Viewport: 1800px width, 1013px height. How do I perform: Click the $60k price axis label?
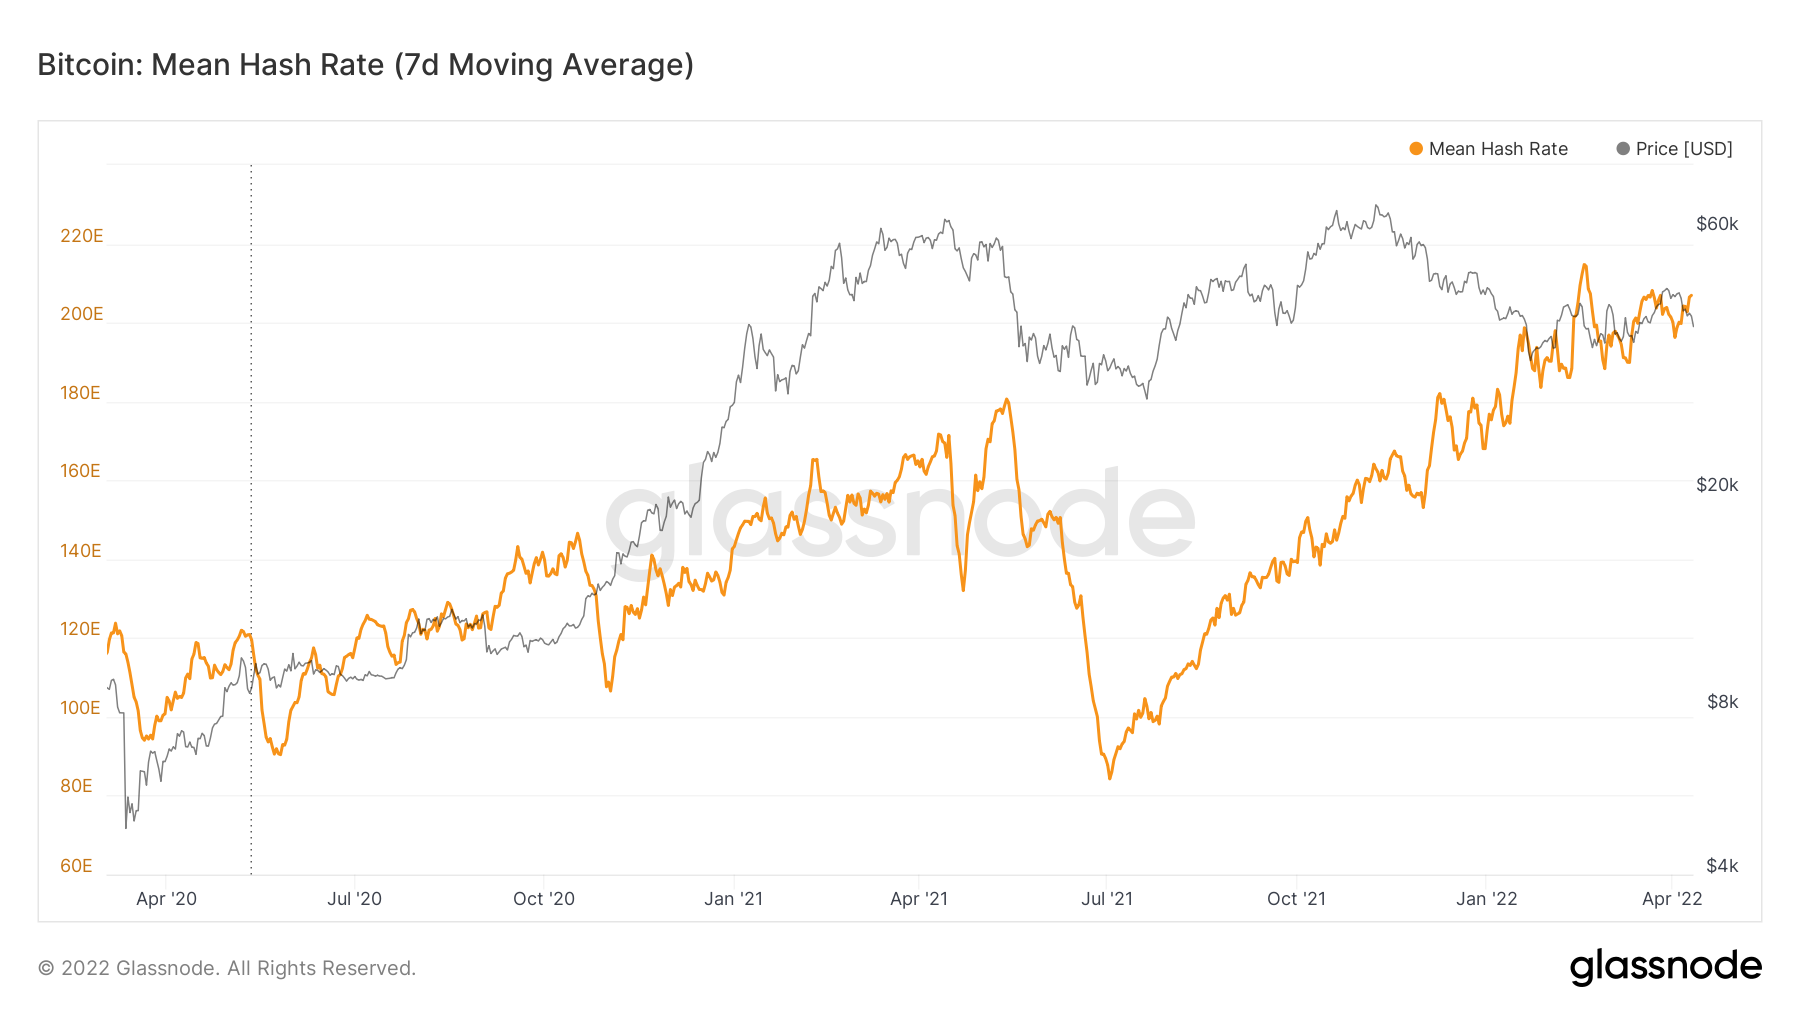(1717, 224)
